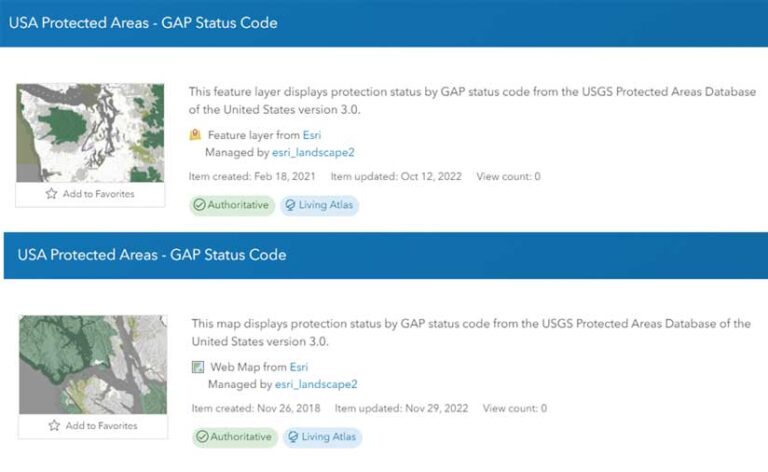Image resolution: width=768 pixels, height=472 pixels.
Task: Click the Web Map type icon
Action: point(197,367)
